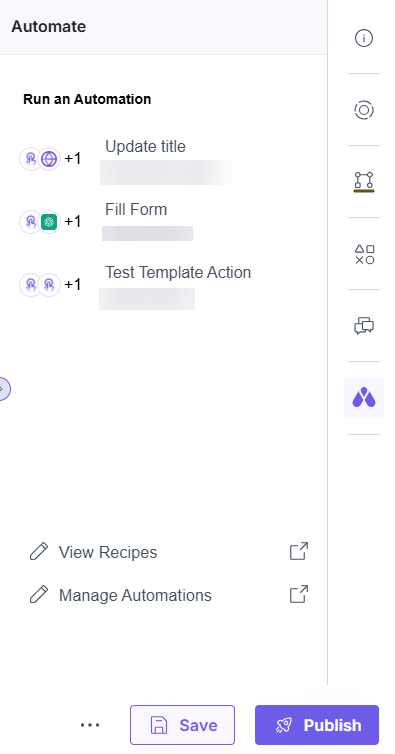The height and width of the screenshot is (754, 395).
Task: Open the three-dots more options menu
Action: pyautogui.click(x=90, y=725)
